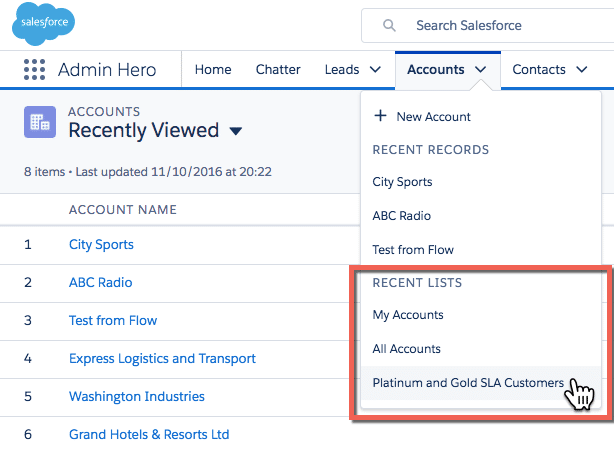Focus the Search Salesforce field
The image size is (614, 454).
(488, 25)
